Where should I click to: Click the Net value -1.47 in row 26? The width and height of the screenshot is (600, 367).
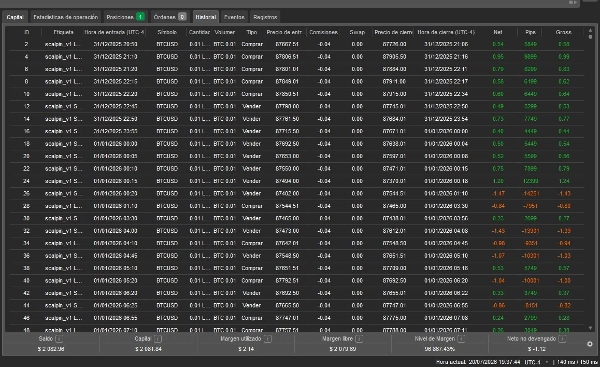click(498, 193)
